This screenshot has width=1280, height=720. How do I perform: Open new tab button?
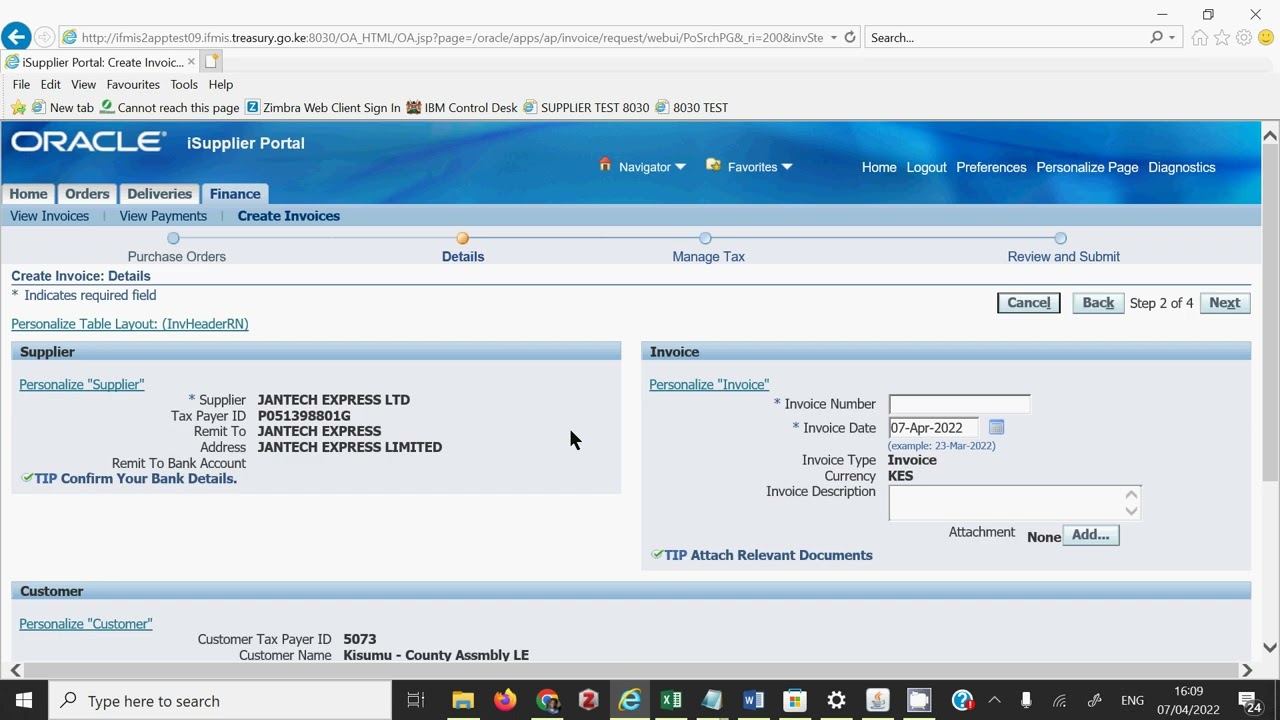(212, 62)
